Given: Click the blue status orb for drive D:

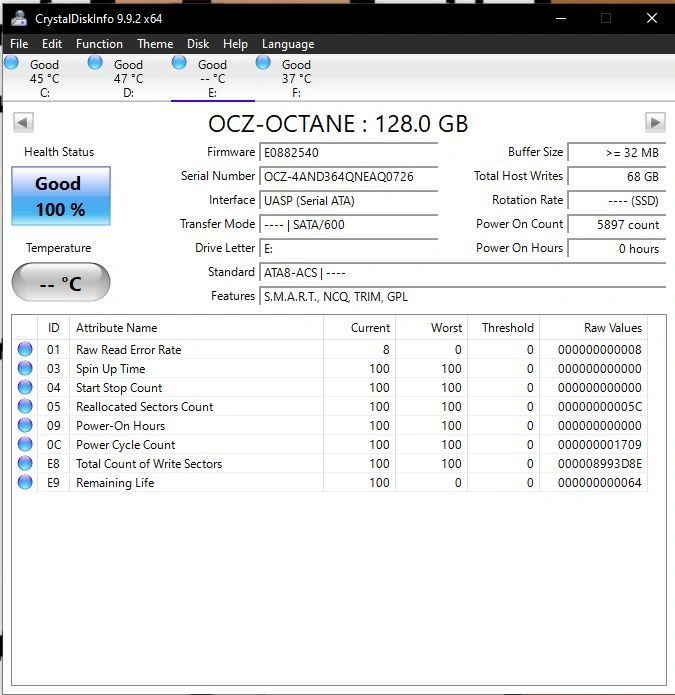Looking at the screenshot, I should point(95,62).
